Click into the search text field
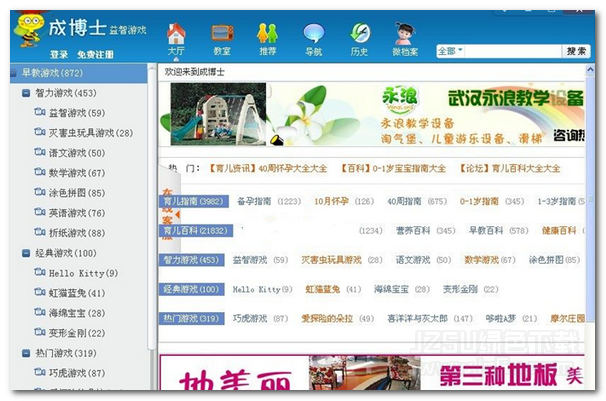This screenshot has width=606, height=401. (x=513, y=51)
